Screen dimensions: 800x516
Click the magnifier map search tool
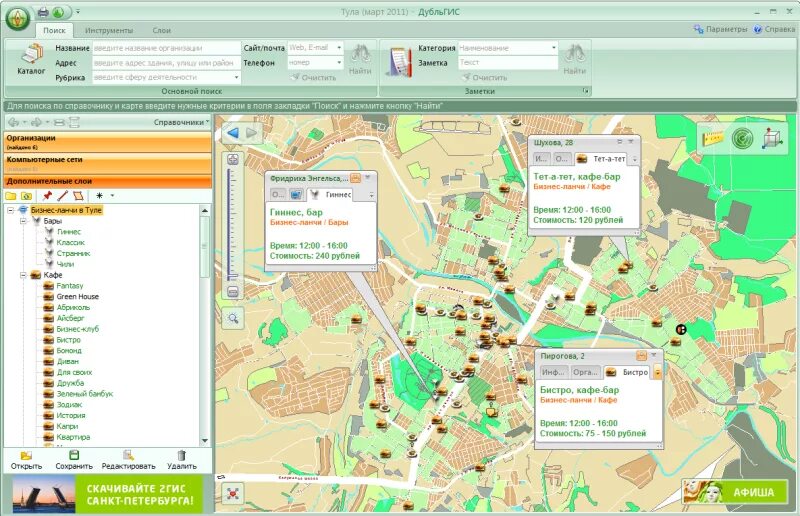(x=233, y=318)
